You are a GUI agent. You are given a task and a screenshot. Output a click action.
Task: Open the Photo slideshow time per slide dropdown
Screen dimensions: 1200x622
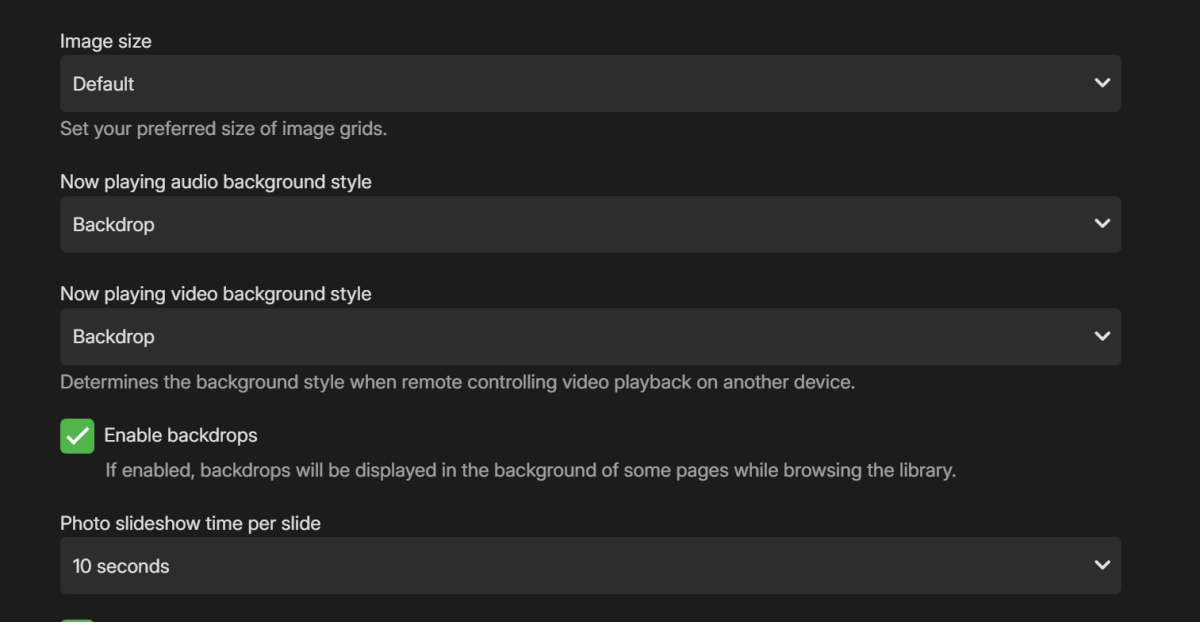[590, 565]
